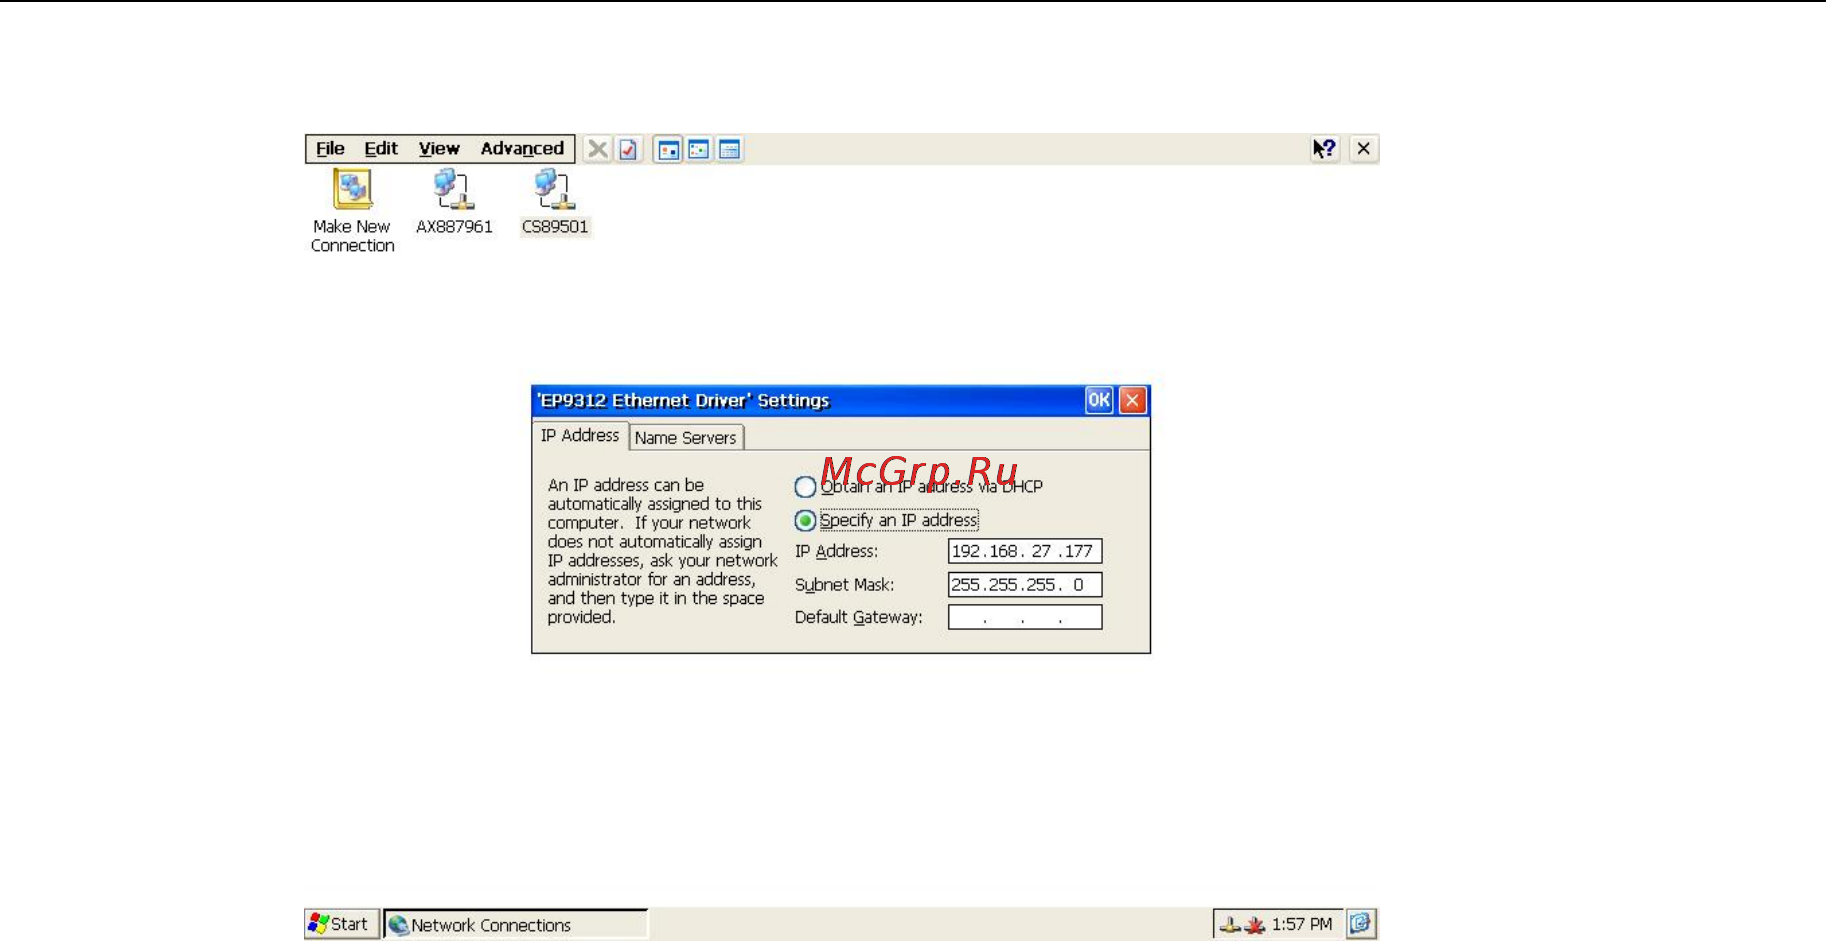Confirm settings with the OK button
Screen dimensions: 1826x941
(1099, 400)
